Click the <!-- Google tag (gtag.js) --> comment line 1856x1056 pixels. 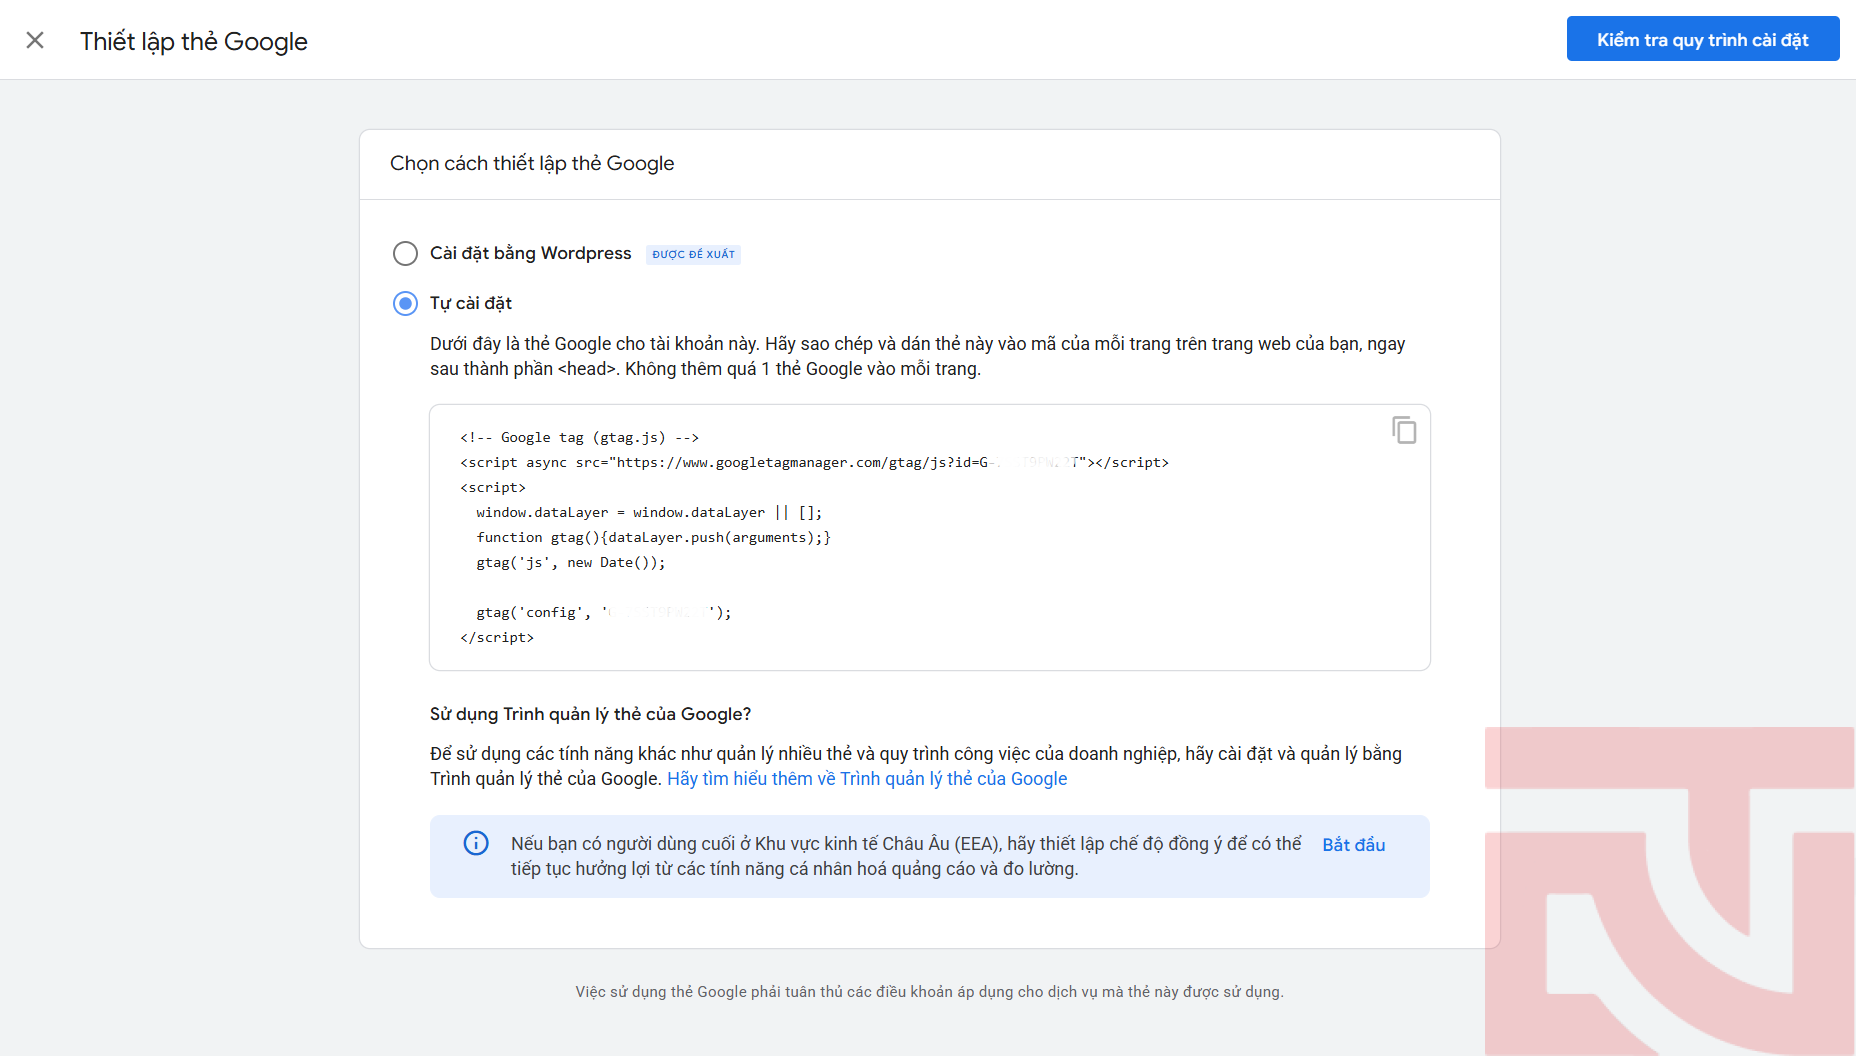579,437
